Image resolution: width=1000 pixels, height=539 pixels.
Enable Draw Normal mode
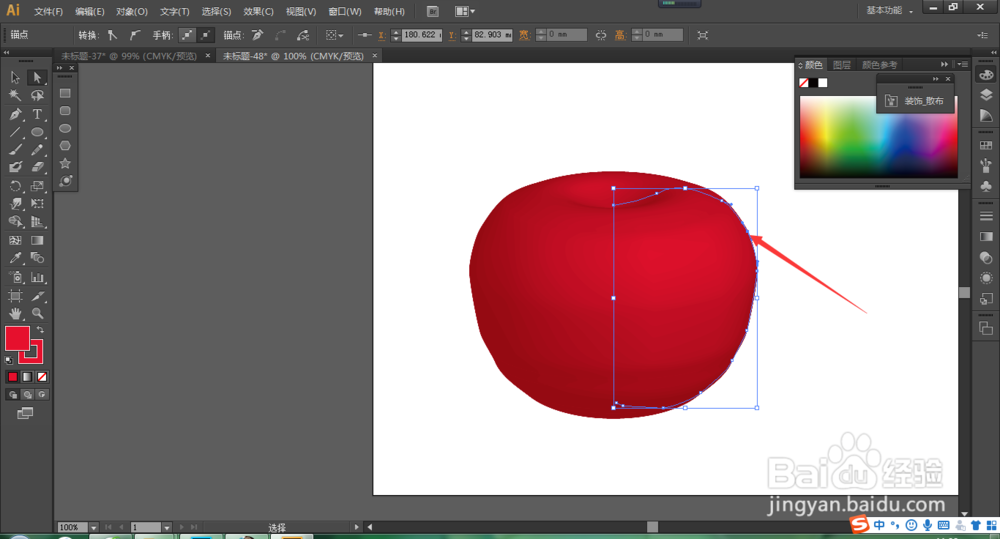pyautogui.click(x=13, y=395)
